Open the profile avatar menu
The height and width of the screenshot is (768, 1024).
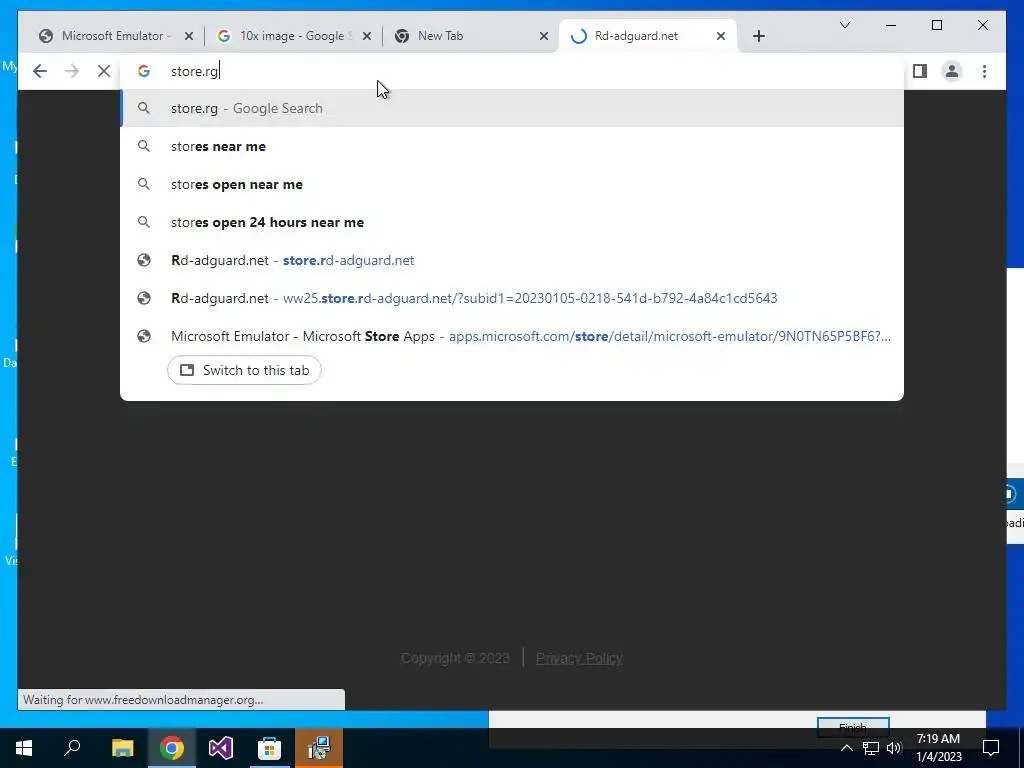(952, 71)
